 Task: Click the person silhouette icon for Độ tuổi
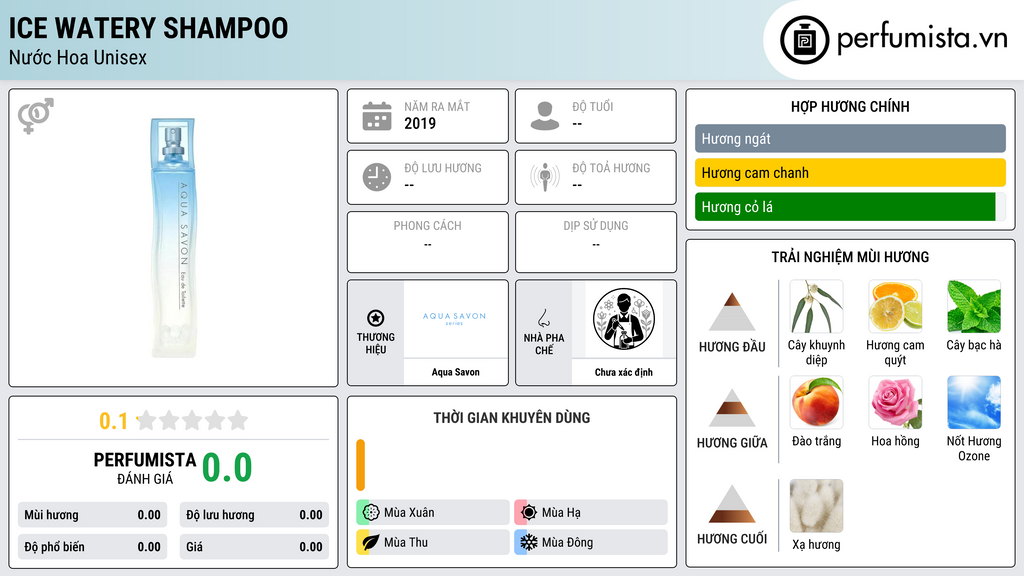[x=545, y=116]
